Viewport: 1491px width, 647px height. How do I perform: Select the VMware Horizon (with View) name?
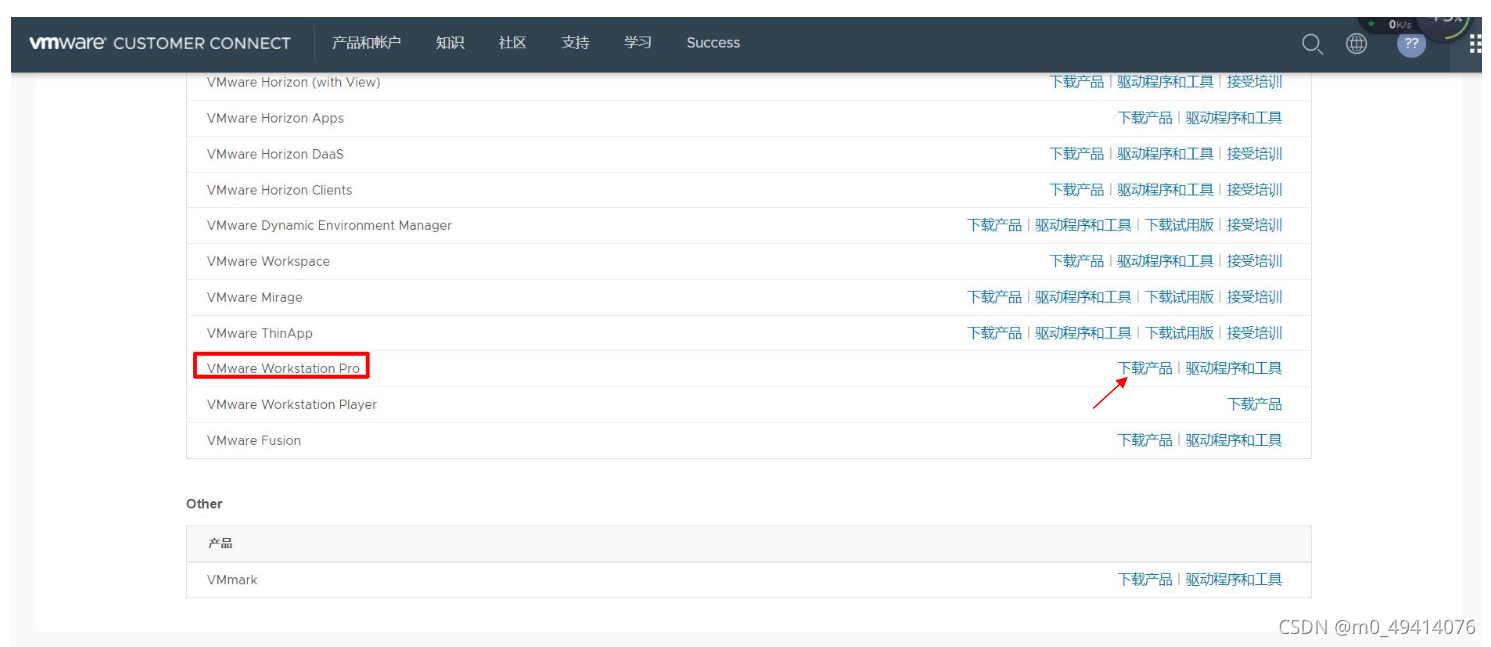tap(294, 82)
